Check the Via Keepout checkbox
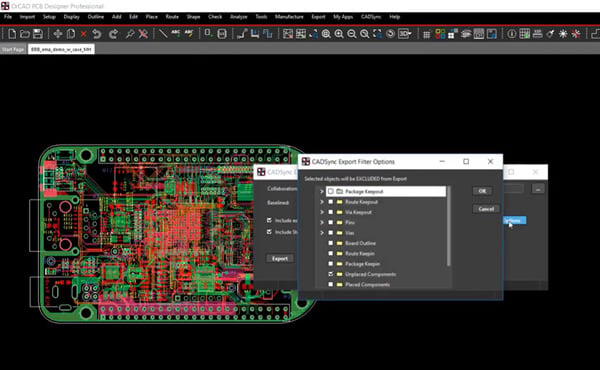 pos(331,212)
